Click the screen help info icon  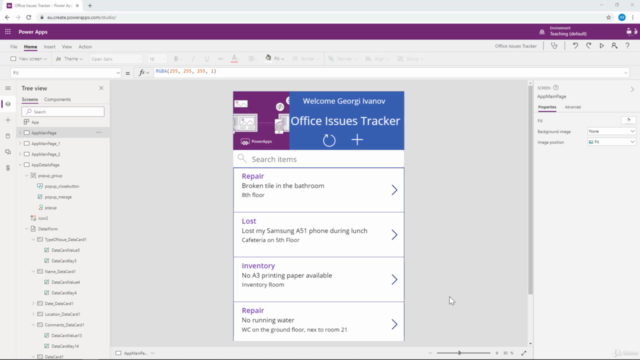coord(556,88)
